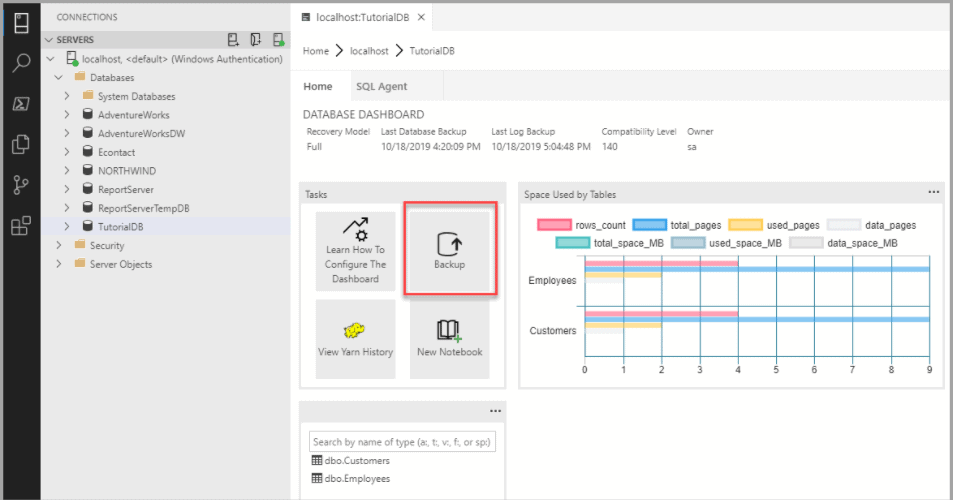Expand the System Databases folder
This screenshot has height=500, width=959.
[x=67, y=96]
